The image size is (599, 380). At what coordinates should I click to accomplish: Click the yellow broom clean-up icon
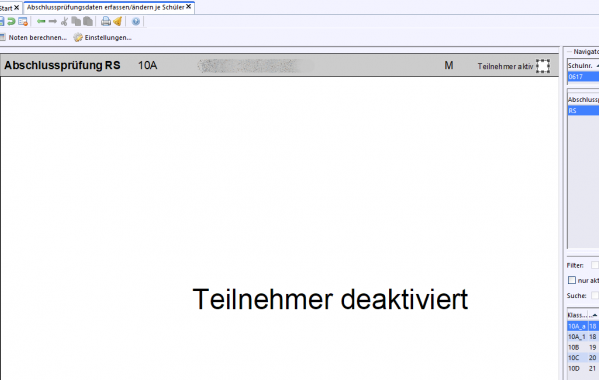pos(118,21)
